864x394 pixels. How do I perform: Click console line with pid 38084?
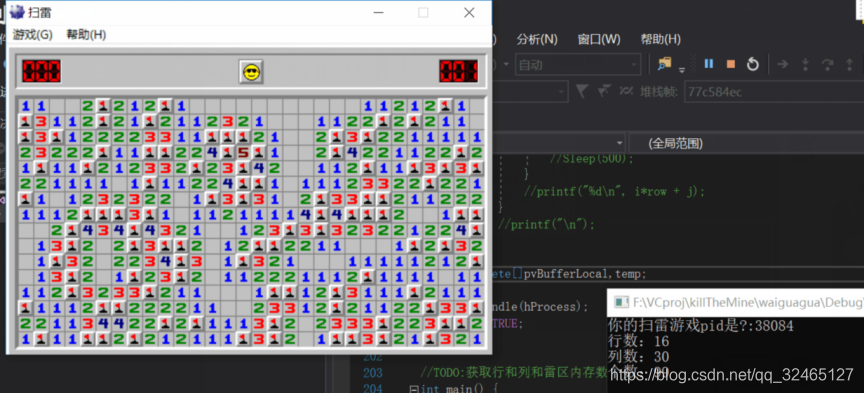click(700, 326)
